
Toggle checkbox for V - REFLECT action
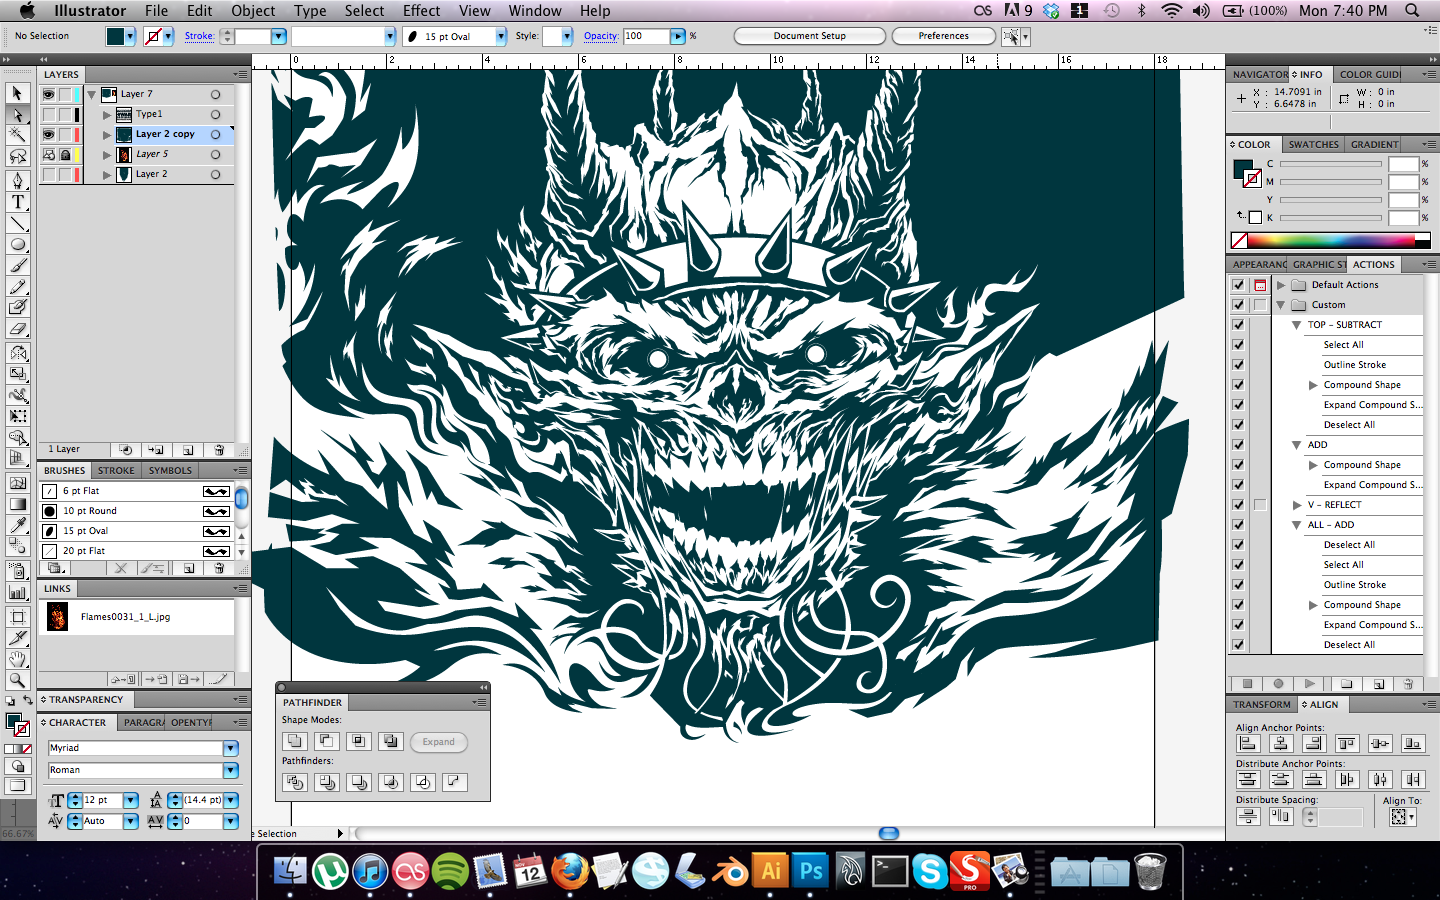point(1238,505)
